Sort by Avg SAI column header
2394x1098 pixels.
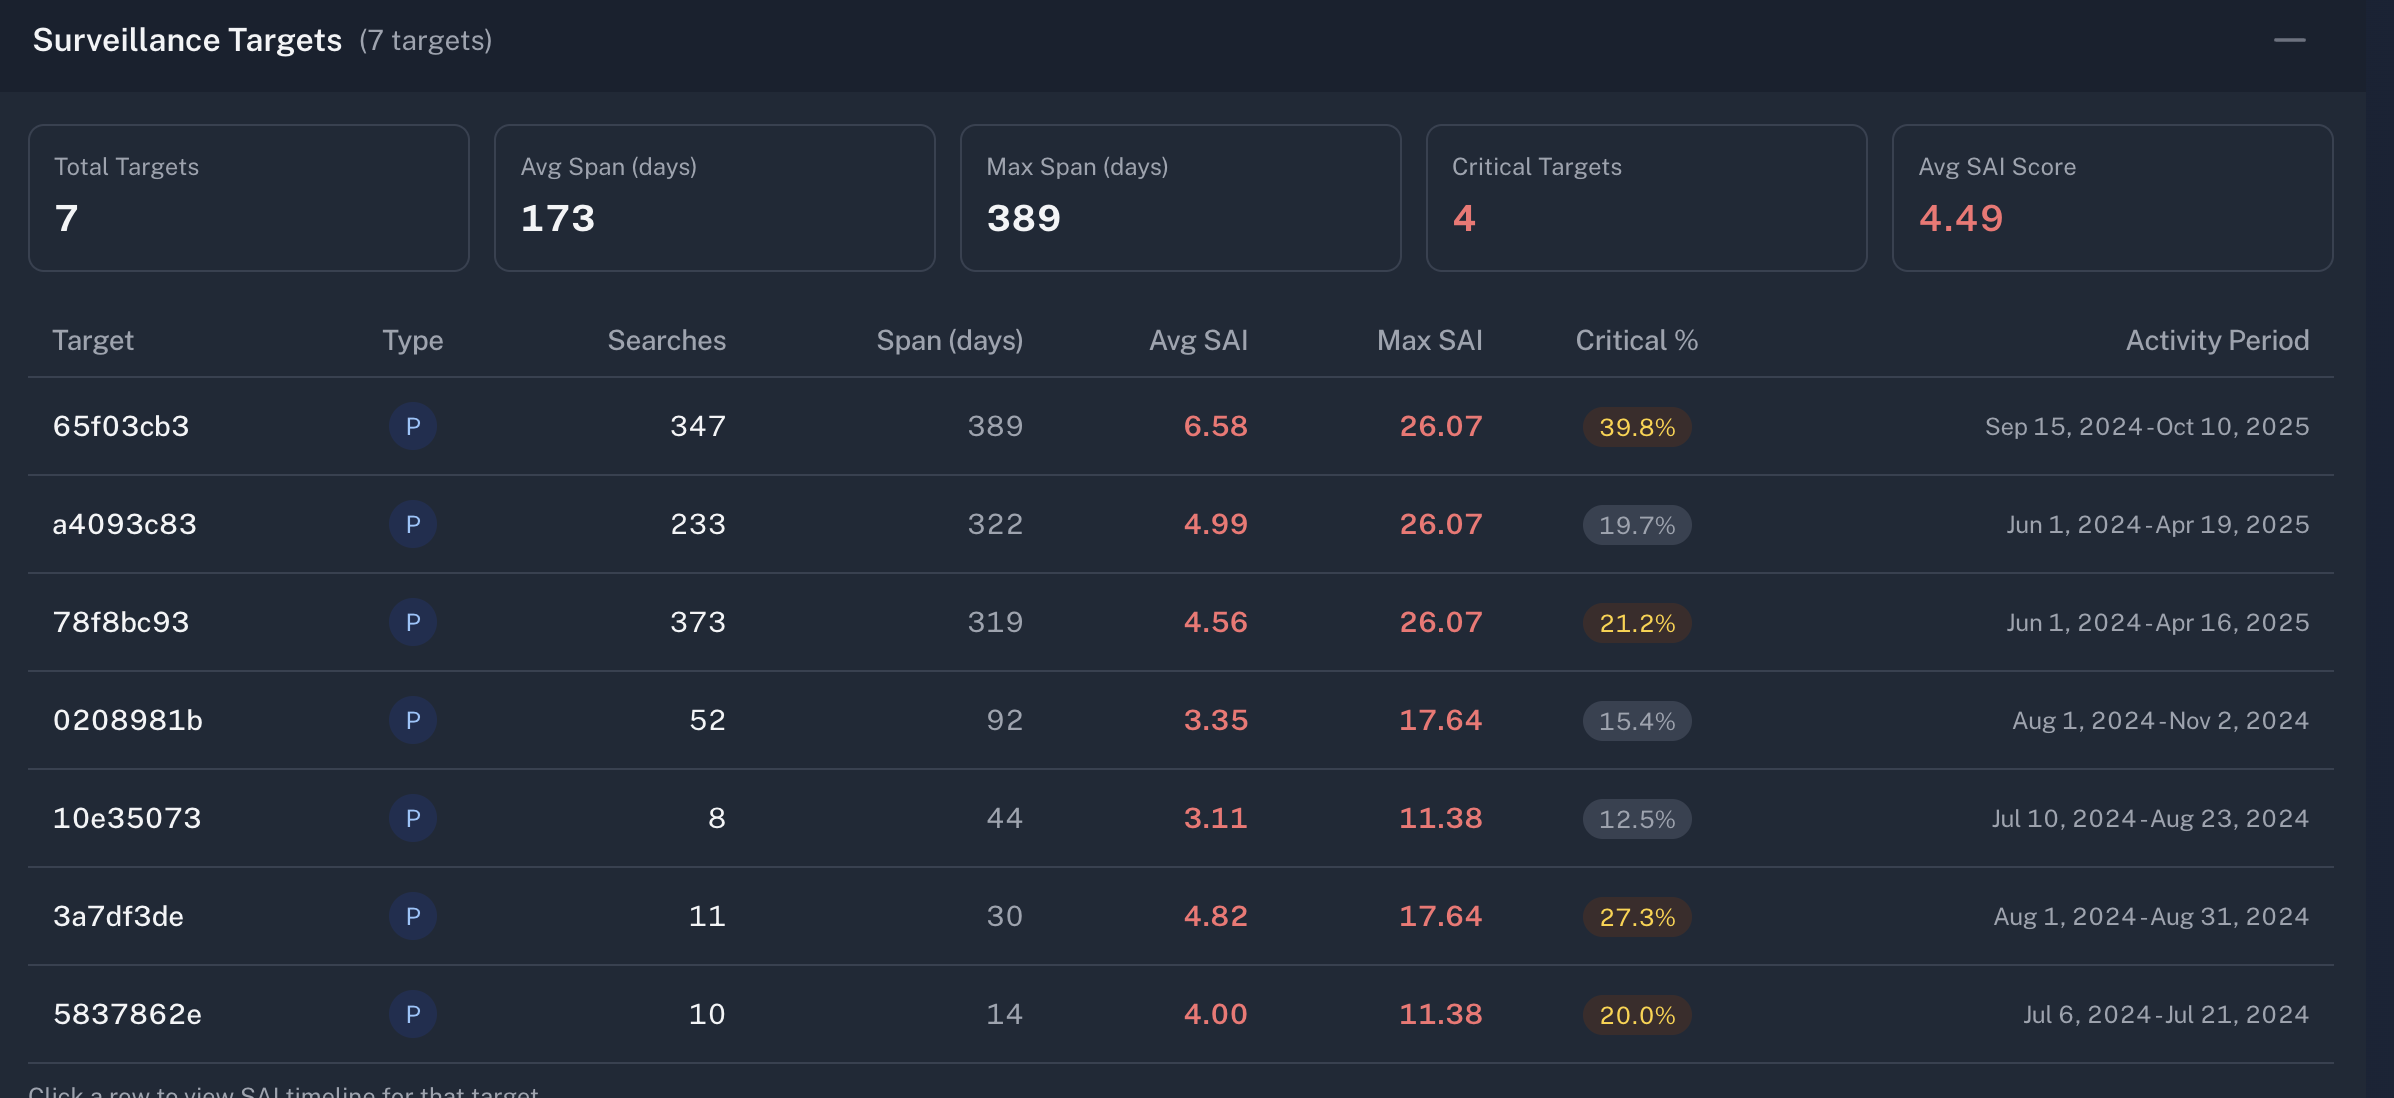point(1197,341)
